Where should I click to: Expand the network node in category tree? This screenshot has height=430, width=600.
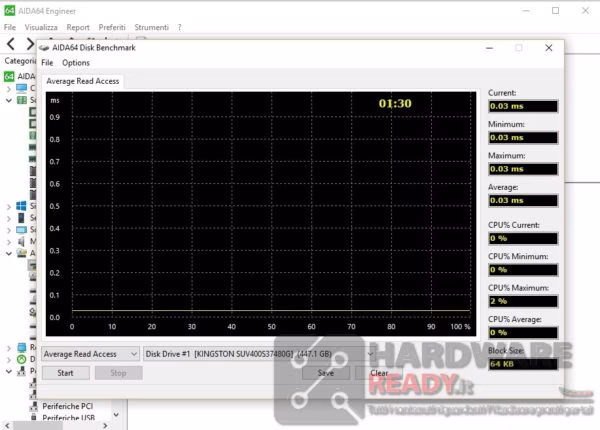coord(8,348)
